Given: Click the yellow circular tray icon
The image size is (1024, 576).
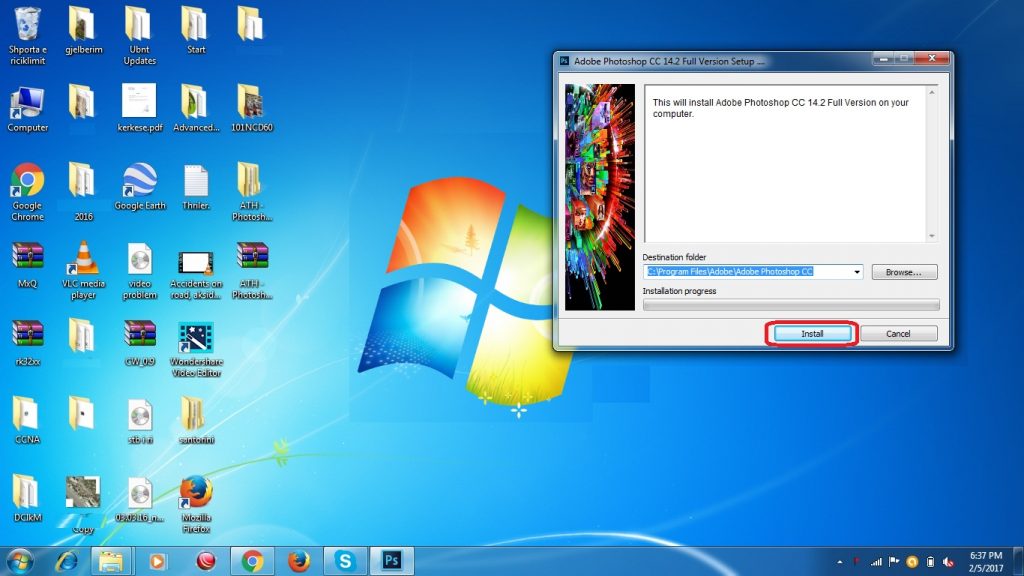Looking at the screenshot, I should point(912,562).
